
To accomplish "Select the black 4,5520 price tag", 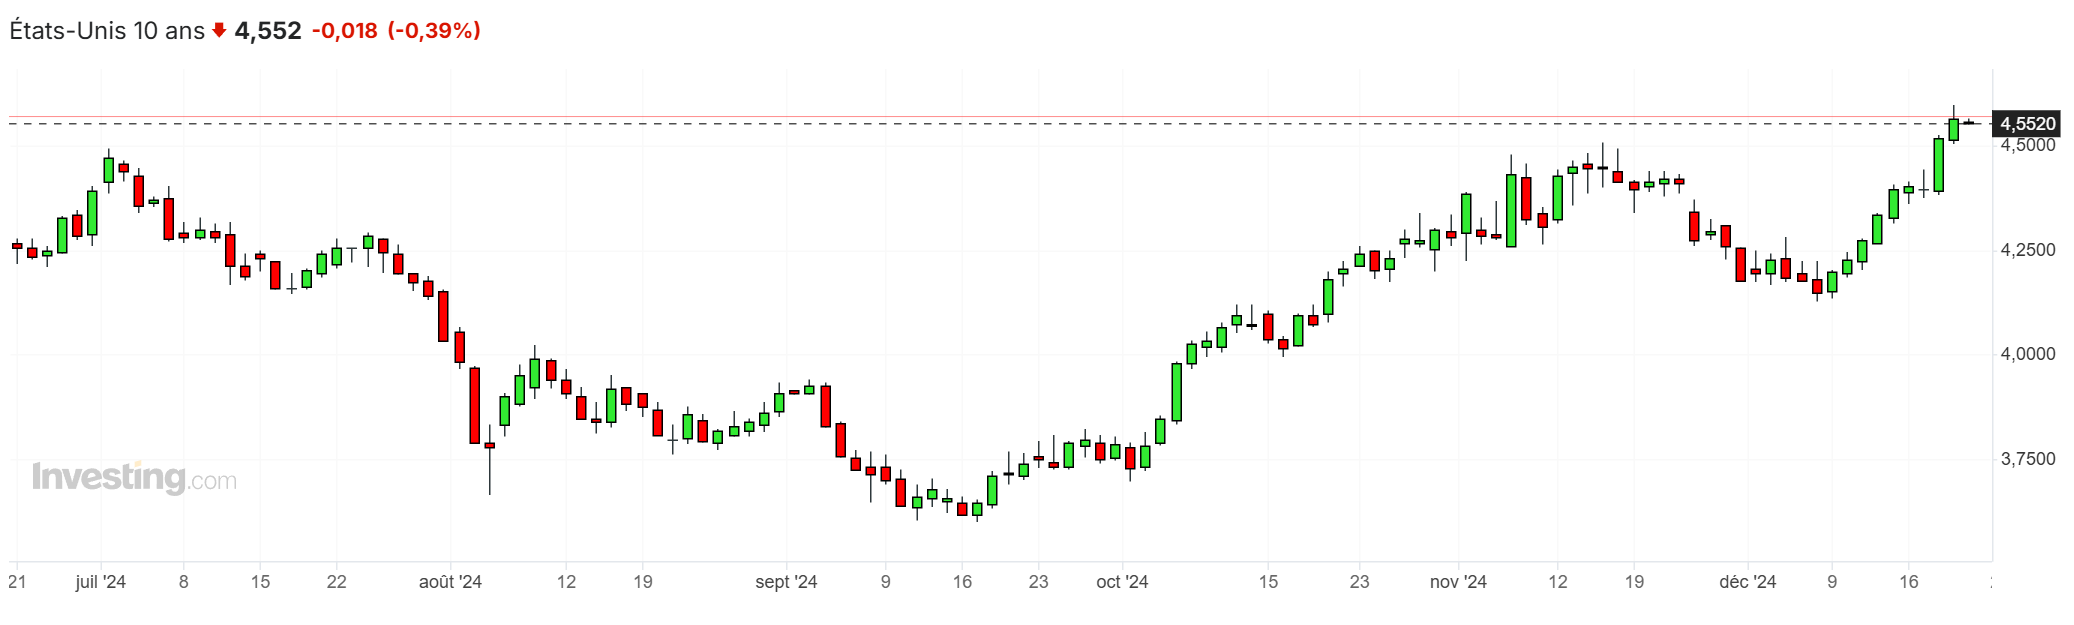I will pyautogui.click(x=2027, y=124).
